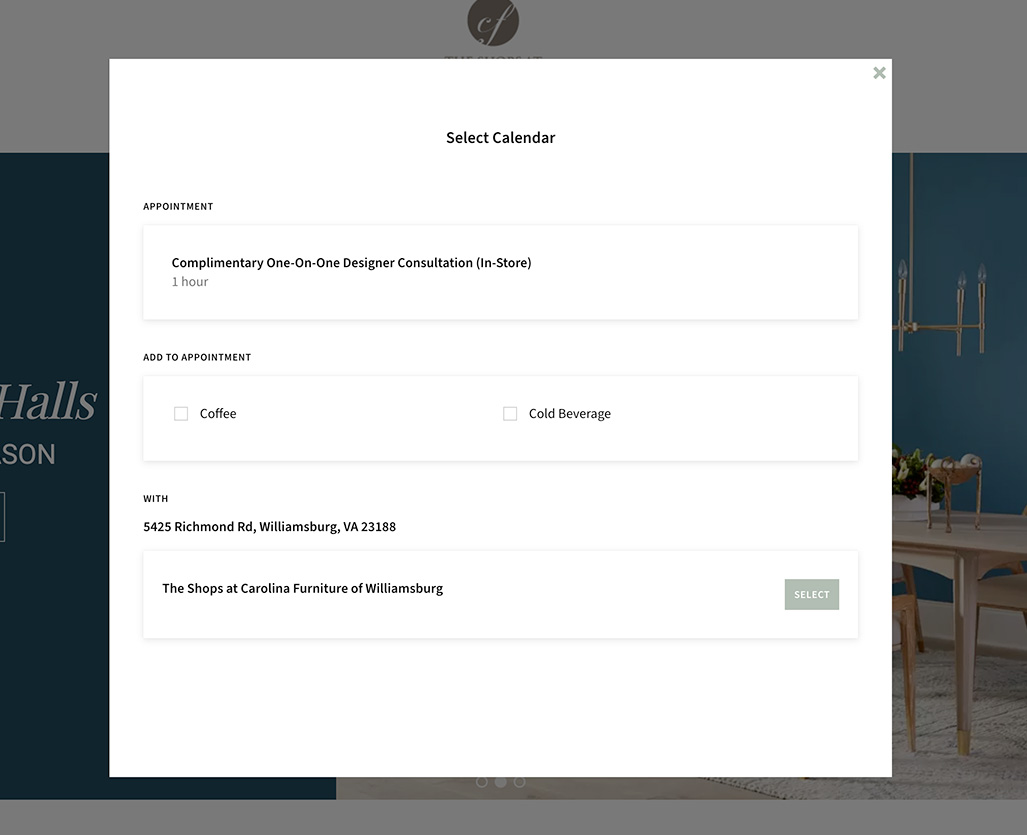Click The Shops at Carolina Furniture of Williamsburg name
This screenshot has height=835, width=1027.
[x=303, y=588]
